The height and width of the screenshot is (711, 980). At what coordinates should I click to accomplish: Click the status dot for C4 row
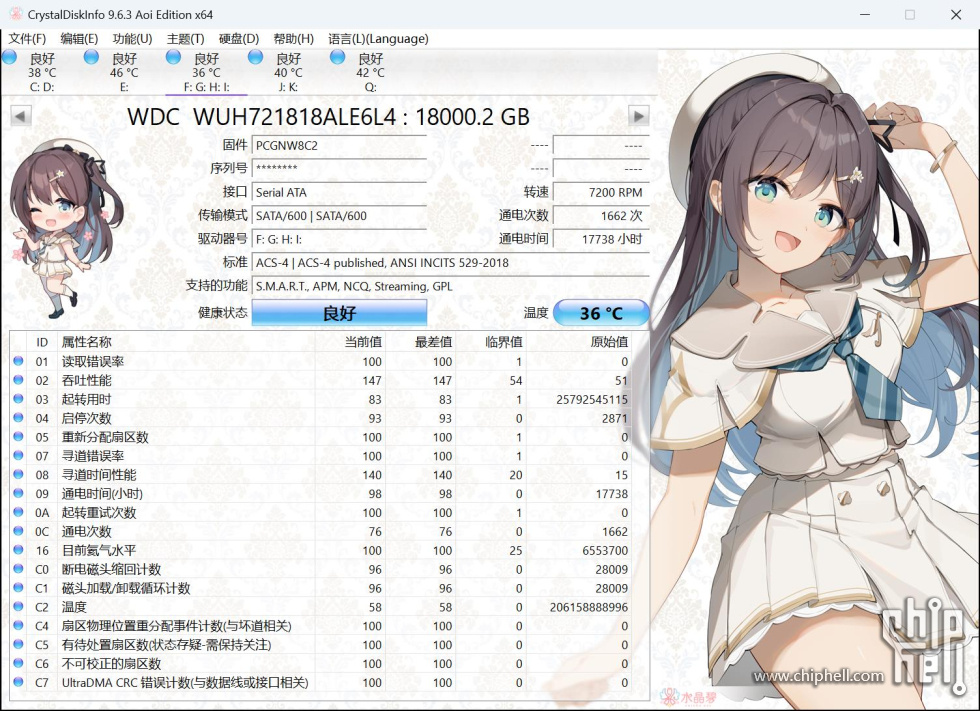18,625
